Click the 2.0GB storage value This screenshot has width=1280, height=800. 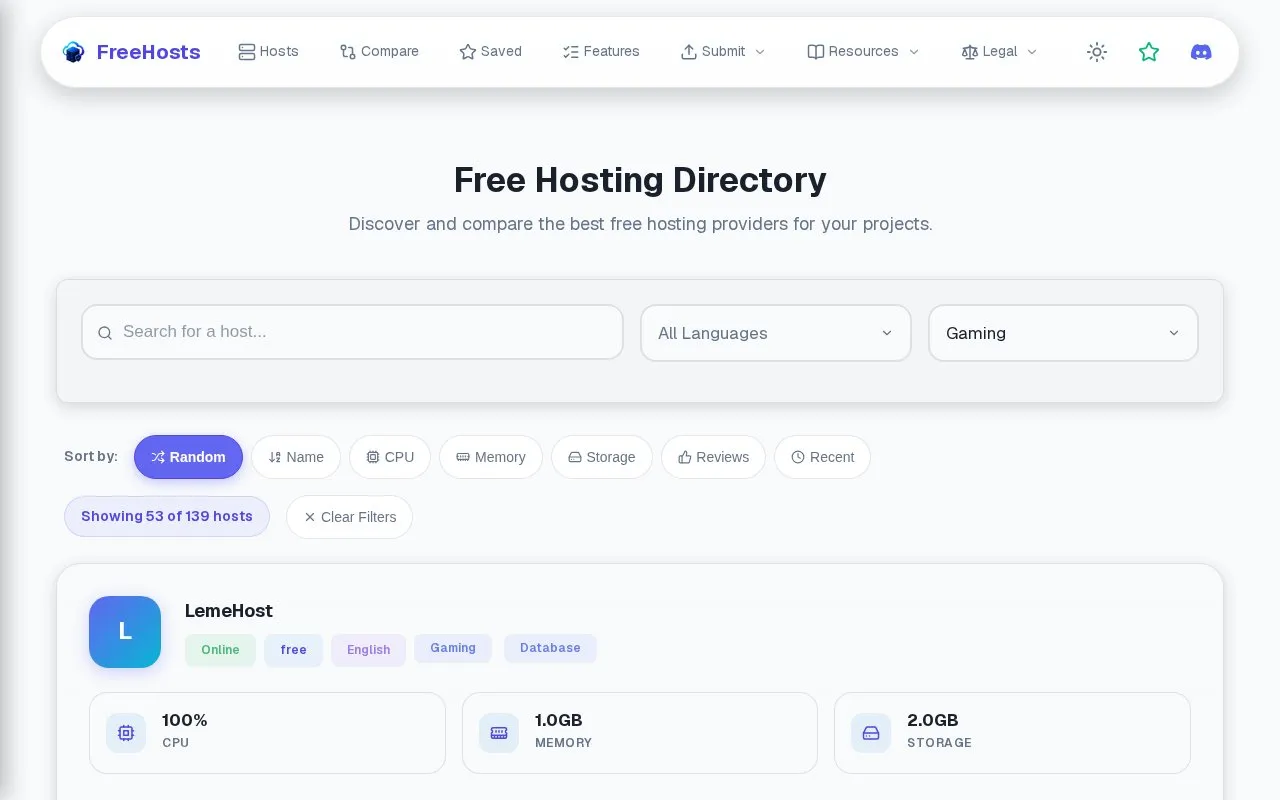point(932,720)
